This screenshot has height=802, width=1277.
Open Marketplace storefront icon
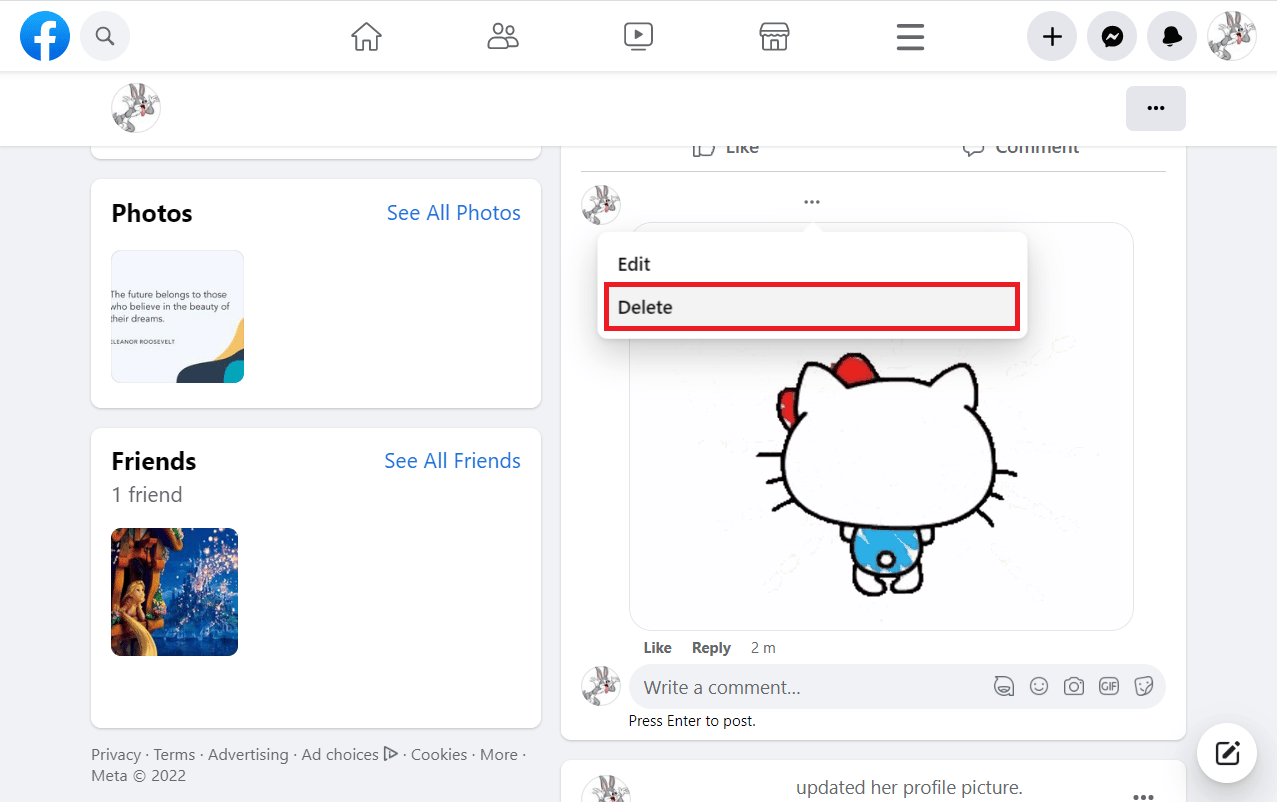coord(774,36)
